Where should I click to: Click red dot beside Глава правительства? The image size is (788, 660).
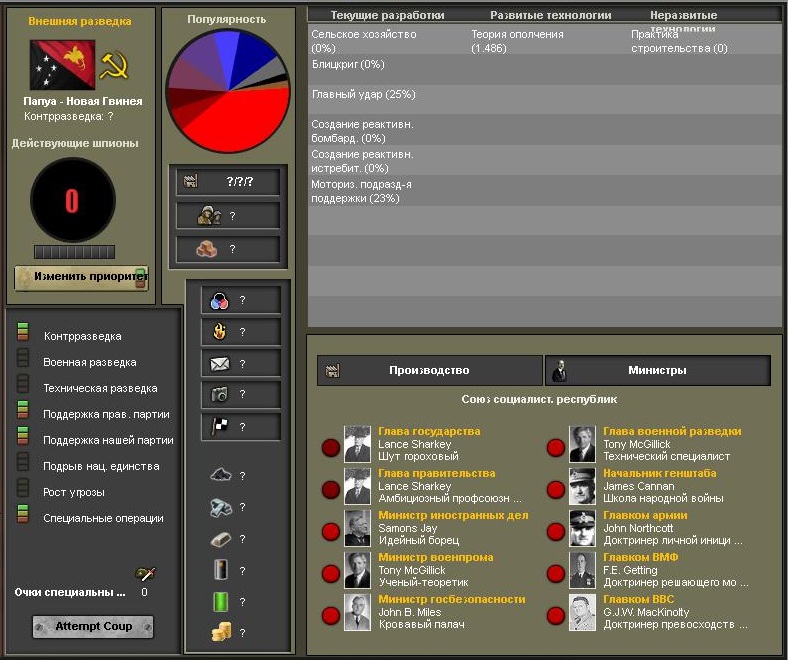point(331,489)
